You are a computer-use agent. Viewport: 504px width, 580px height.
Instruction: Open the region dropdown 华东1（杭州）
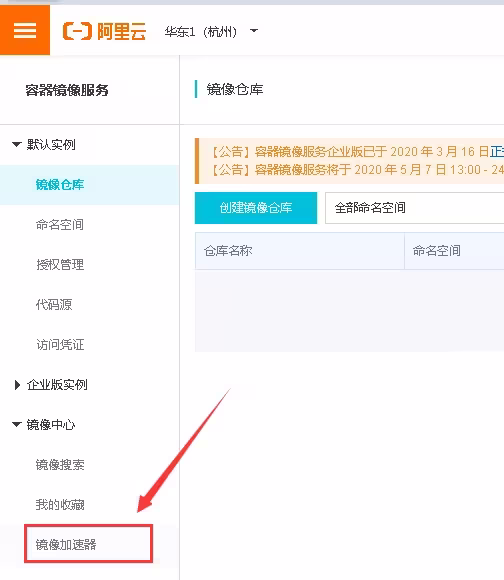(x=211, y=32)
